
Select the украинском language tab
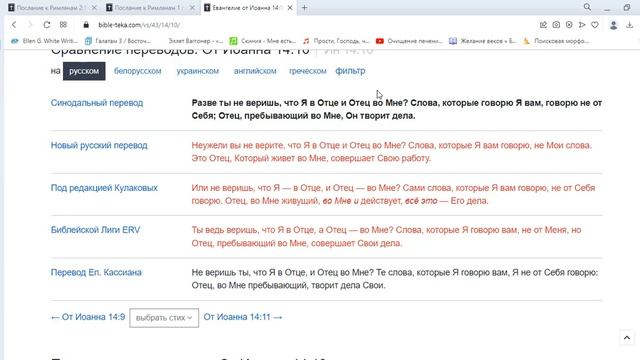coord(198,71)
